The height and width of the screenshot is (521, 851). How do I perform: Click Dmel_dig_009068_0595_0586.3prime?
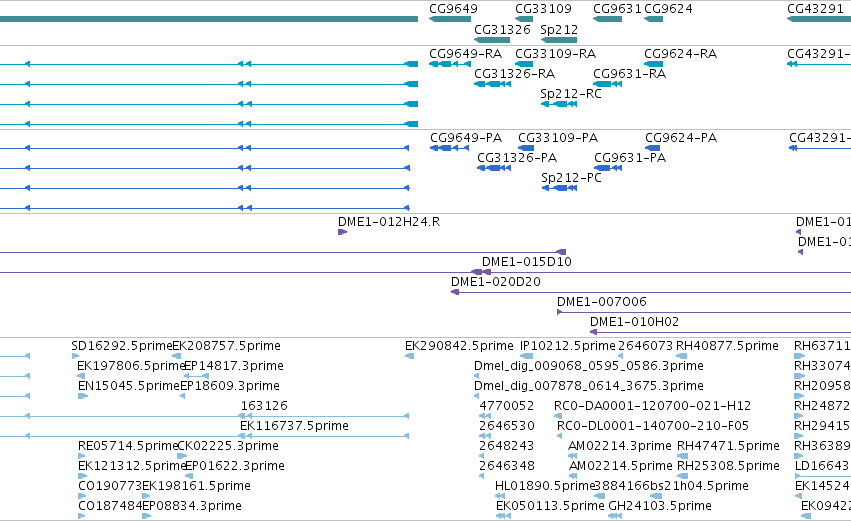pos(589,366)
